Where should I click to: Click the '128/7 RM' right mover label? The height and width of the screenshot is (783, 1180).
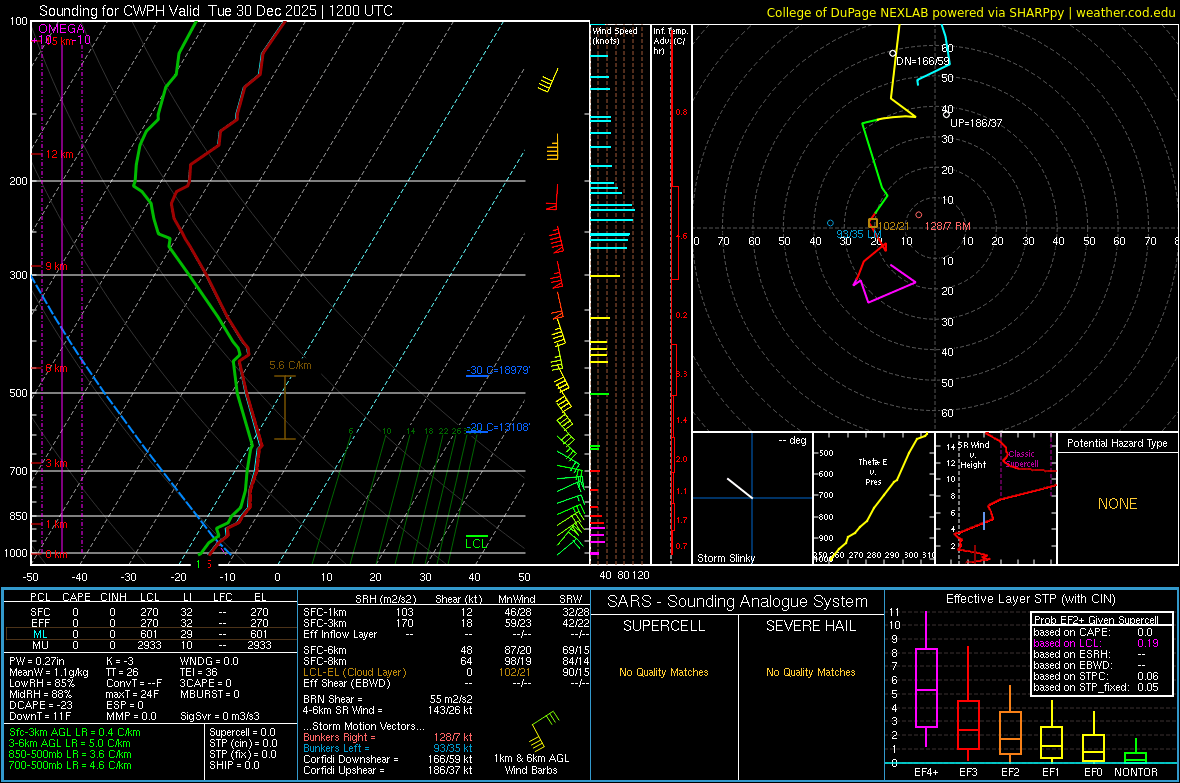tap(947, 226)
